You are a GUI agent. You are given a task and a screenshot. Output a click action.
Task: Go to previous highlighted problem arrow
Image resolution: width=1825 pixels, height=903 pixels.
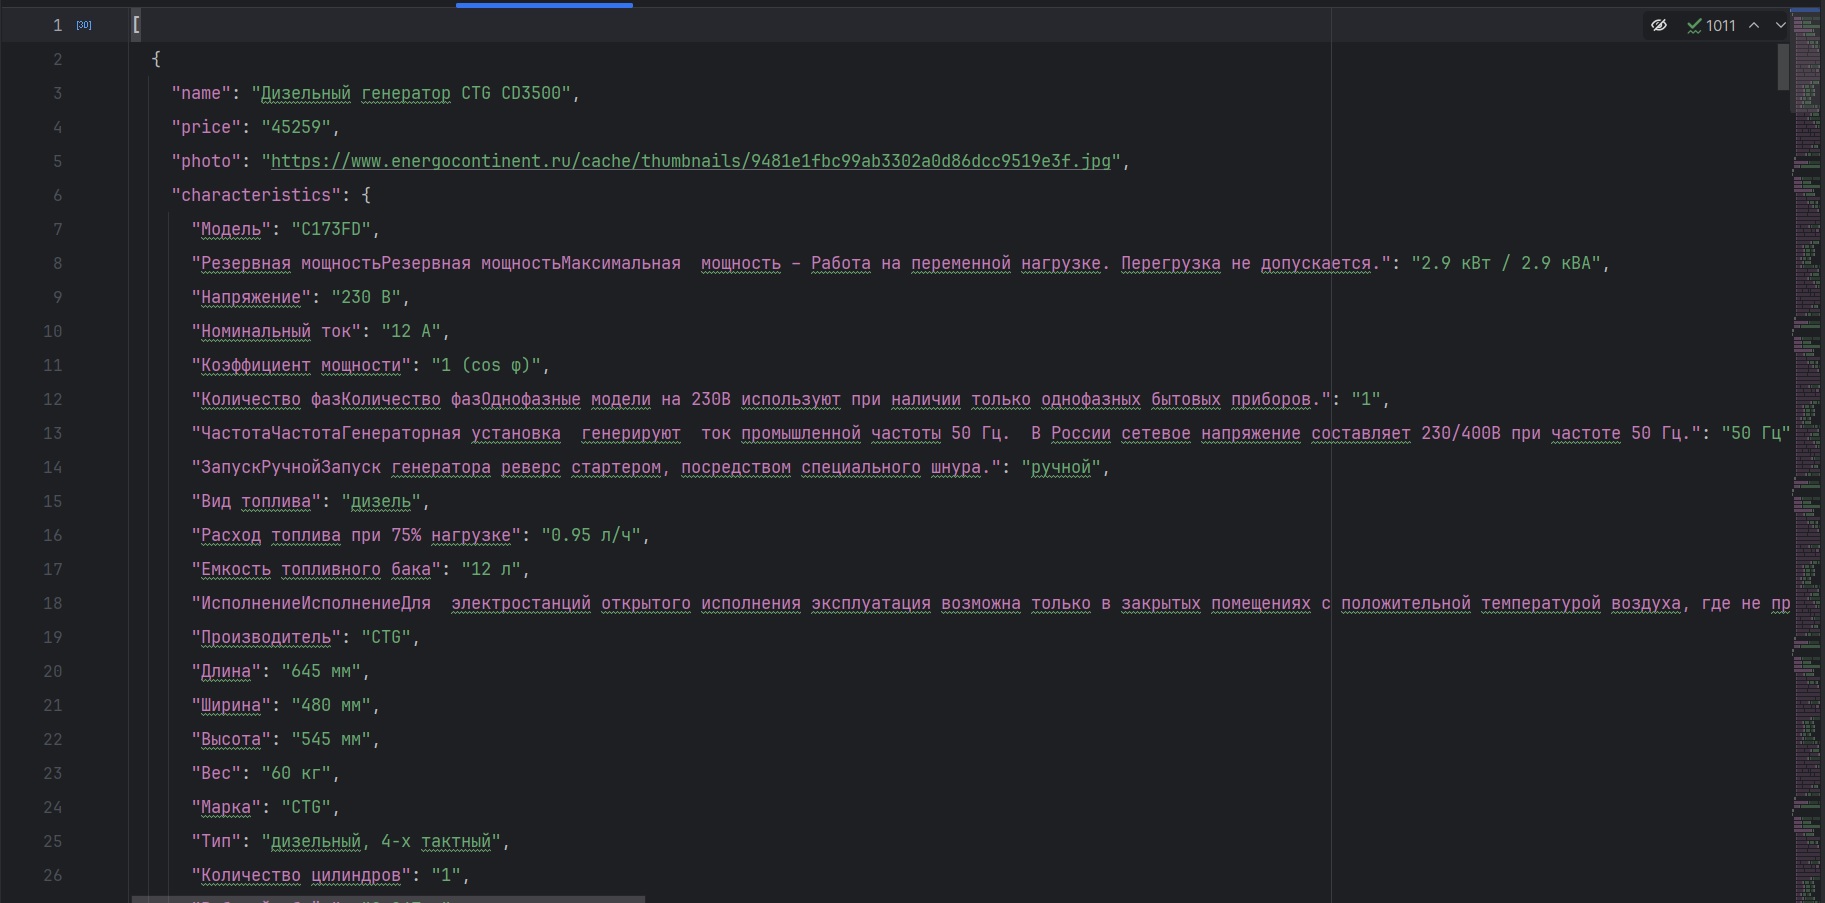pos(1754,25)
